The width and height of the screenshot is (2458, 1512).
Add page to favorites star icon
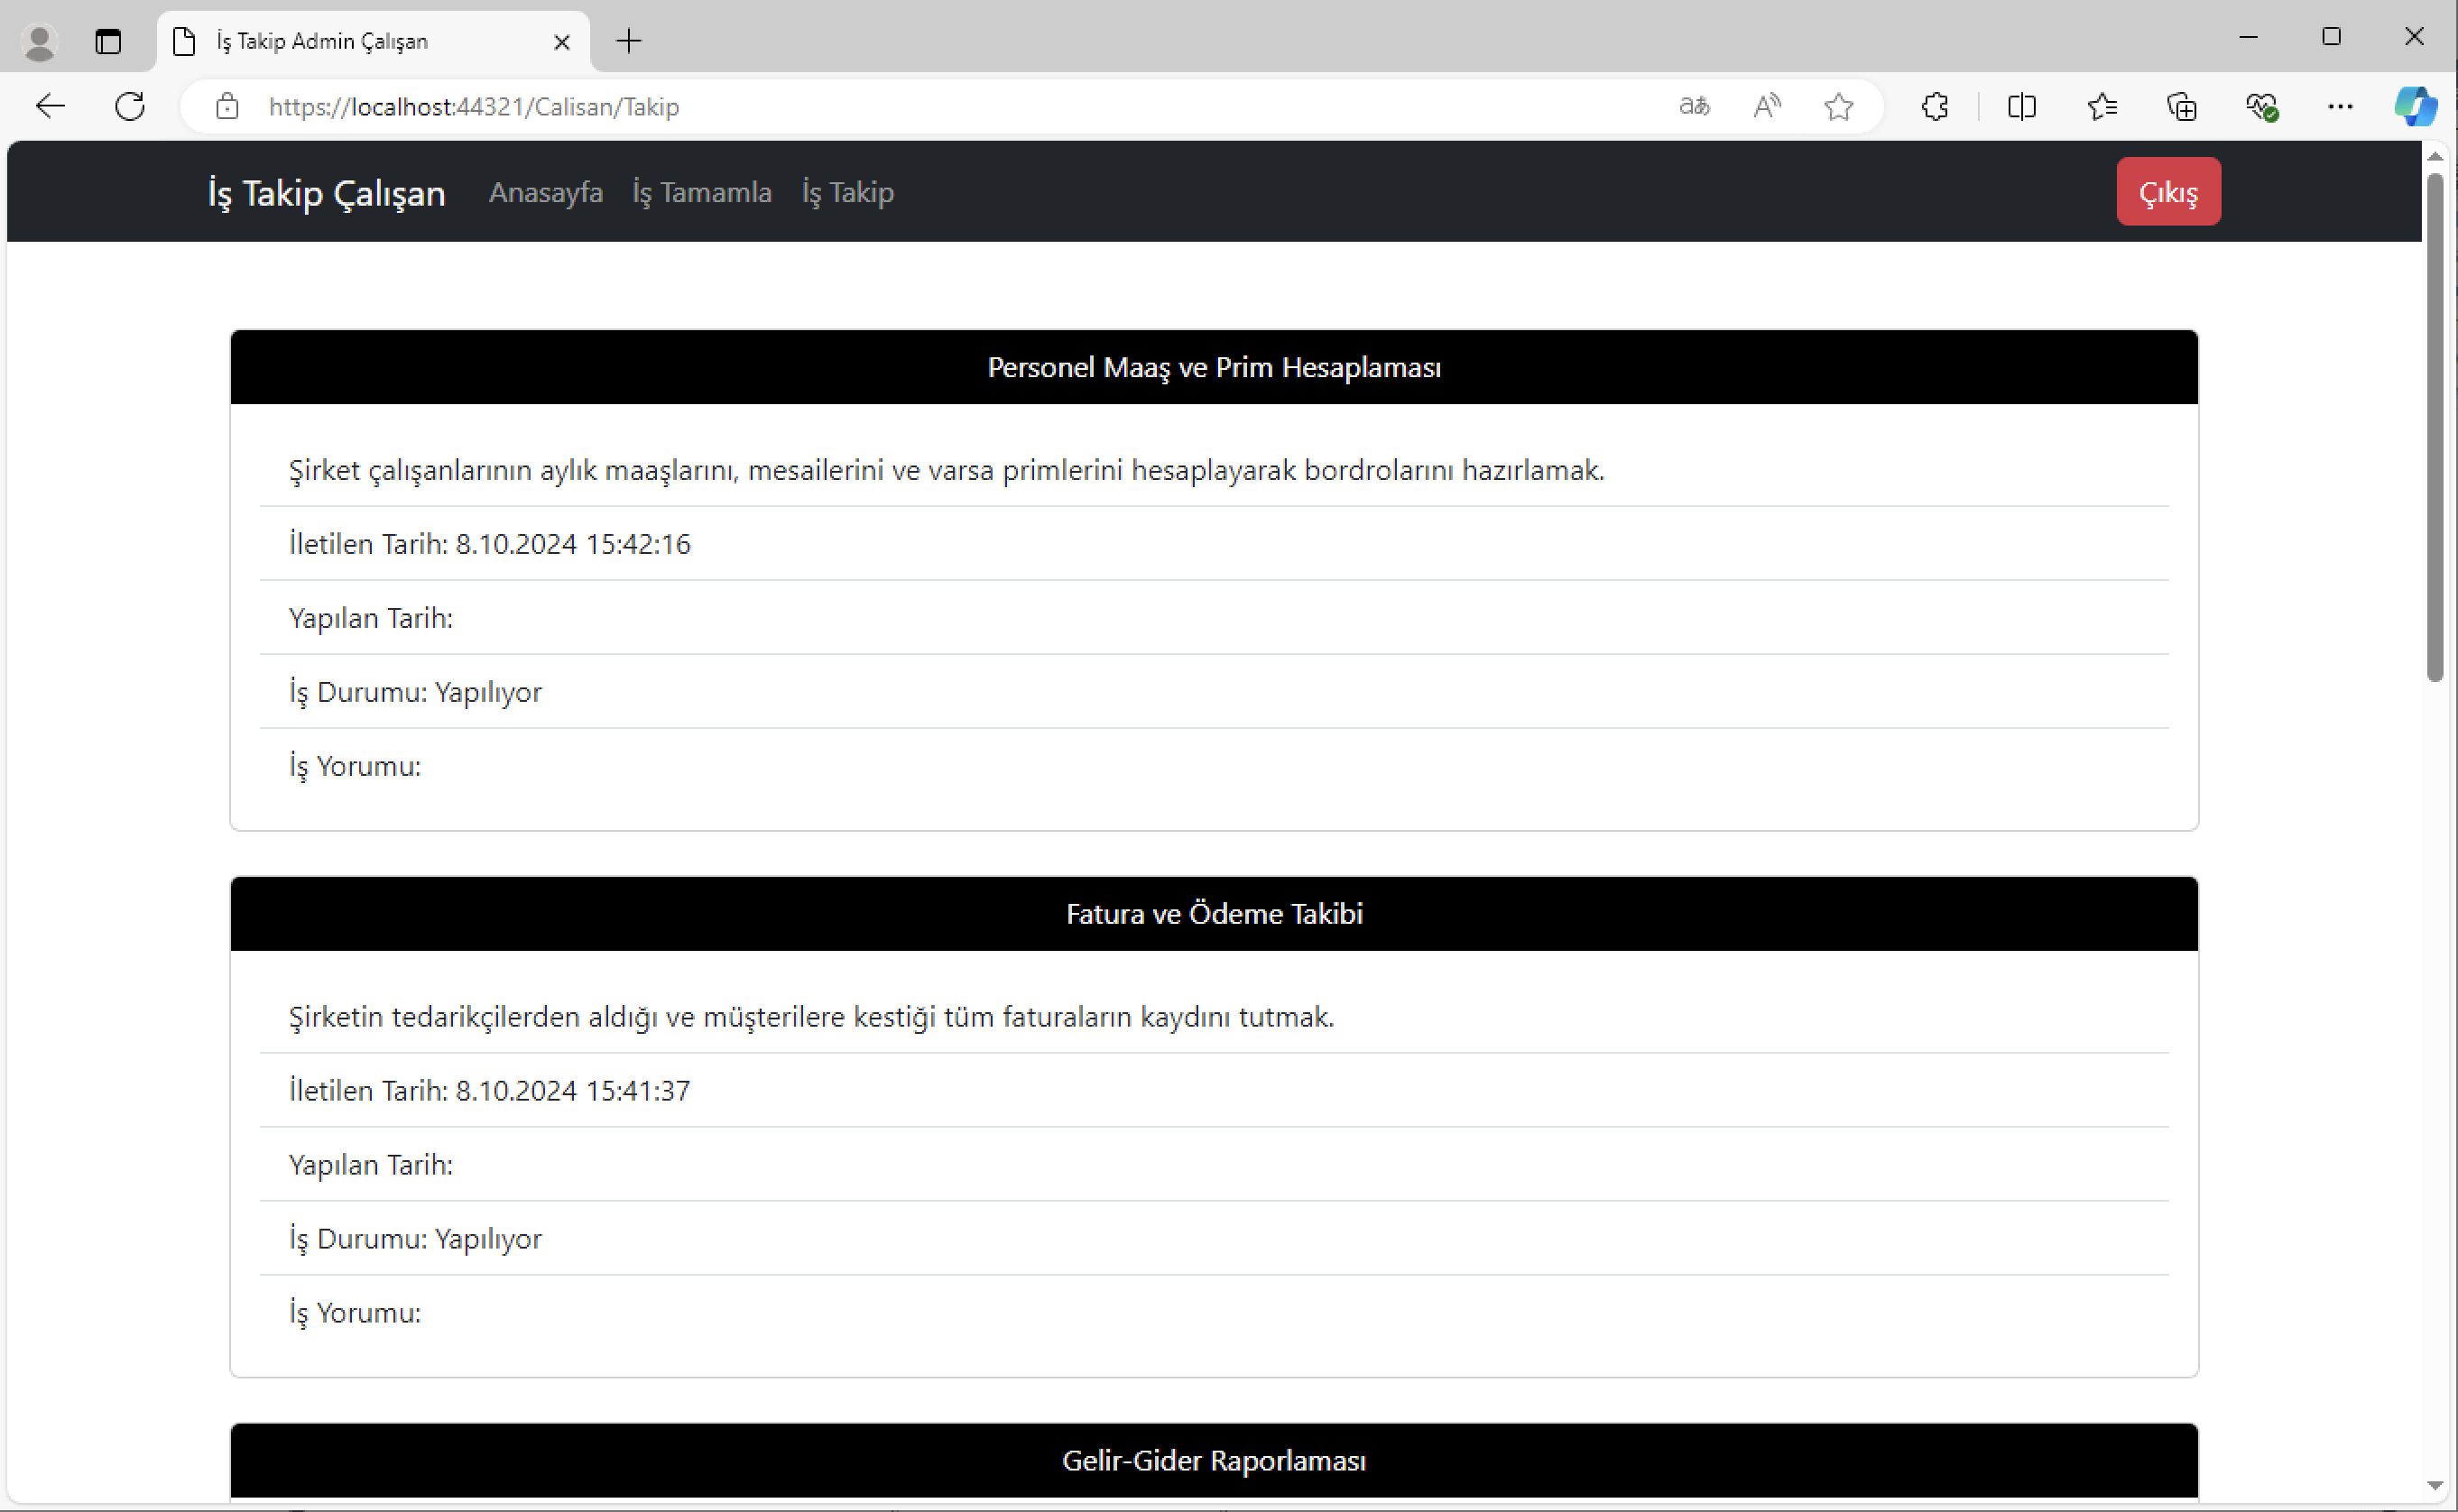(x=1838, y=106)
